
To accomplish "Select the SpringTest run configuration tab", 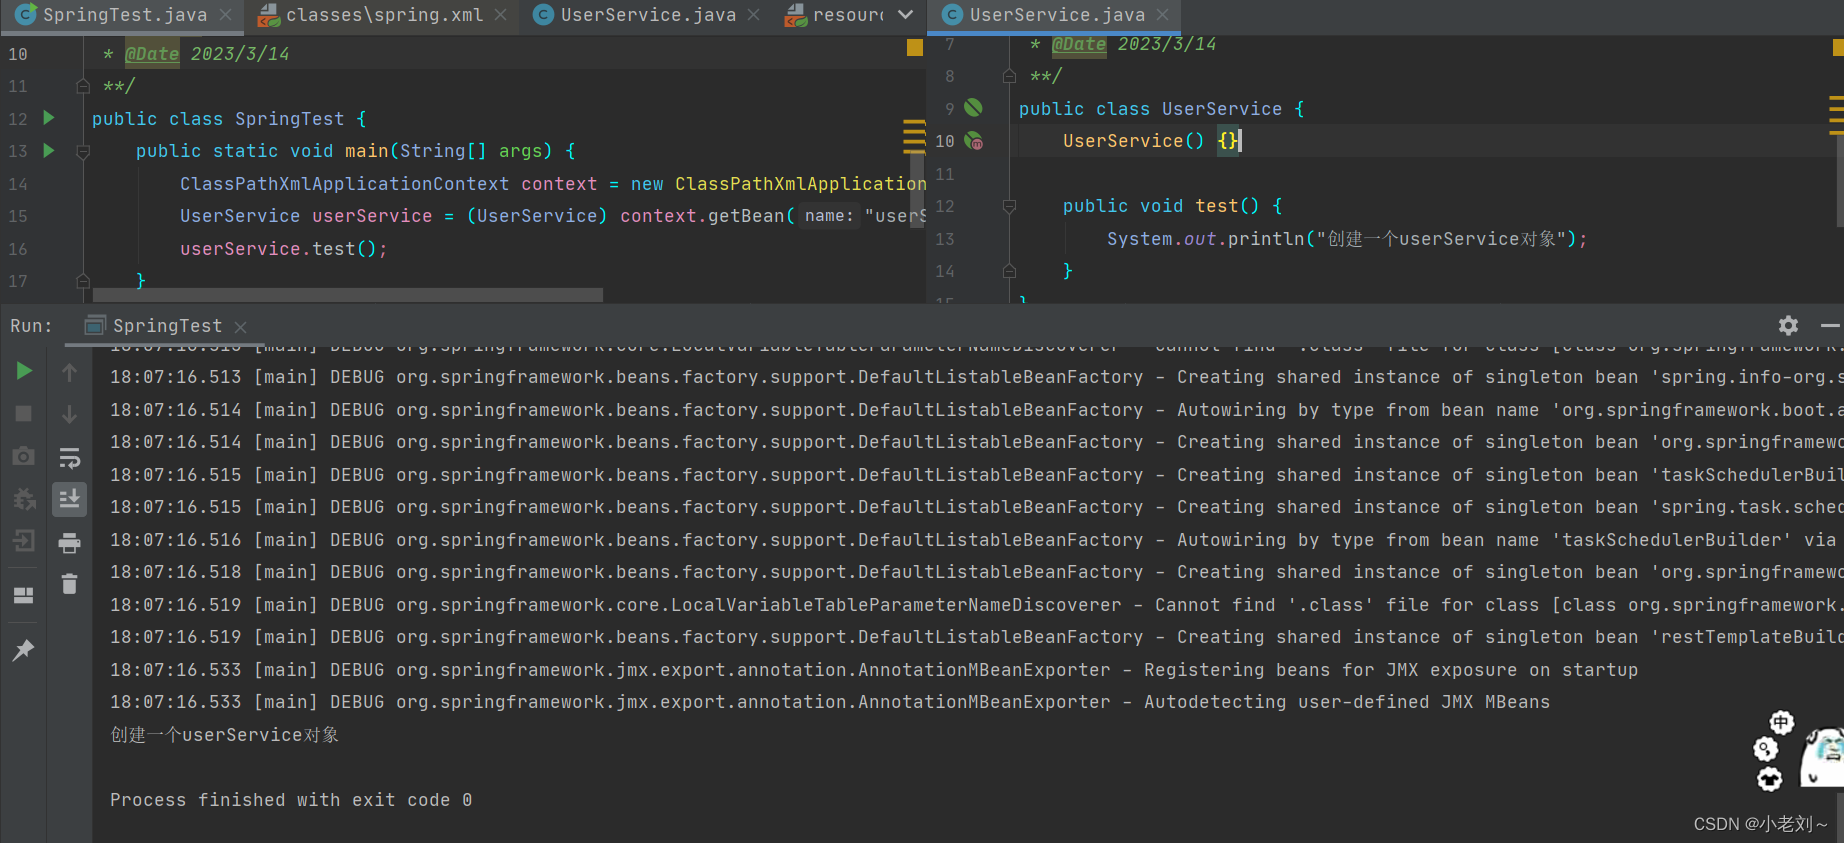I will (x=167, y=326).
